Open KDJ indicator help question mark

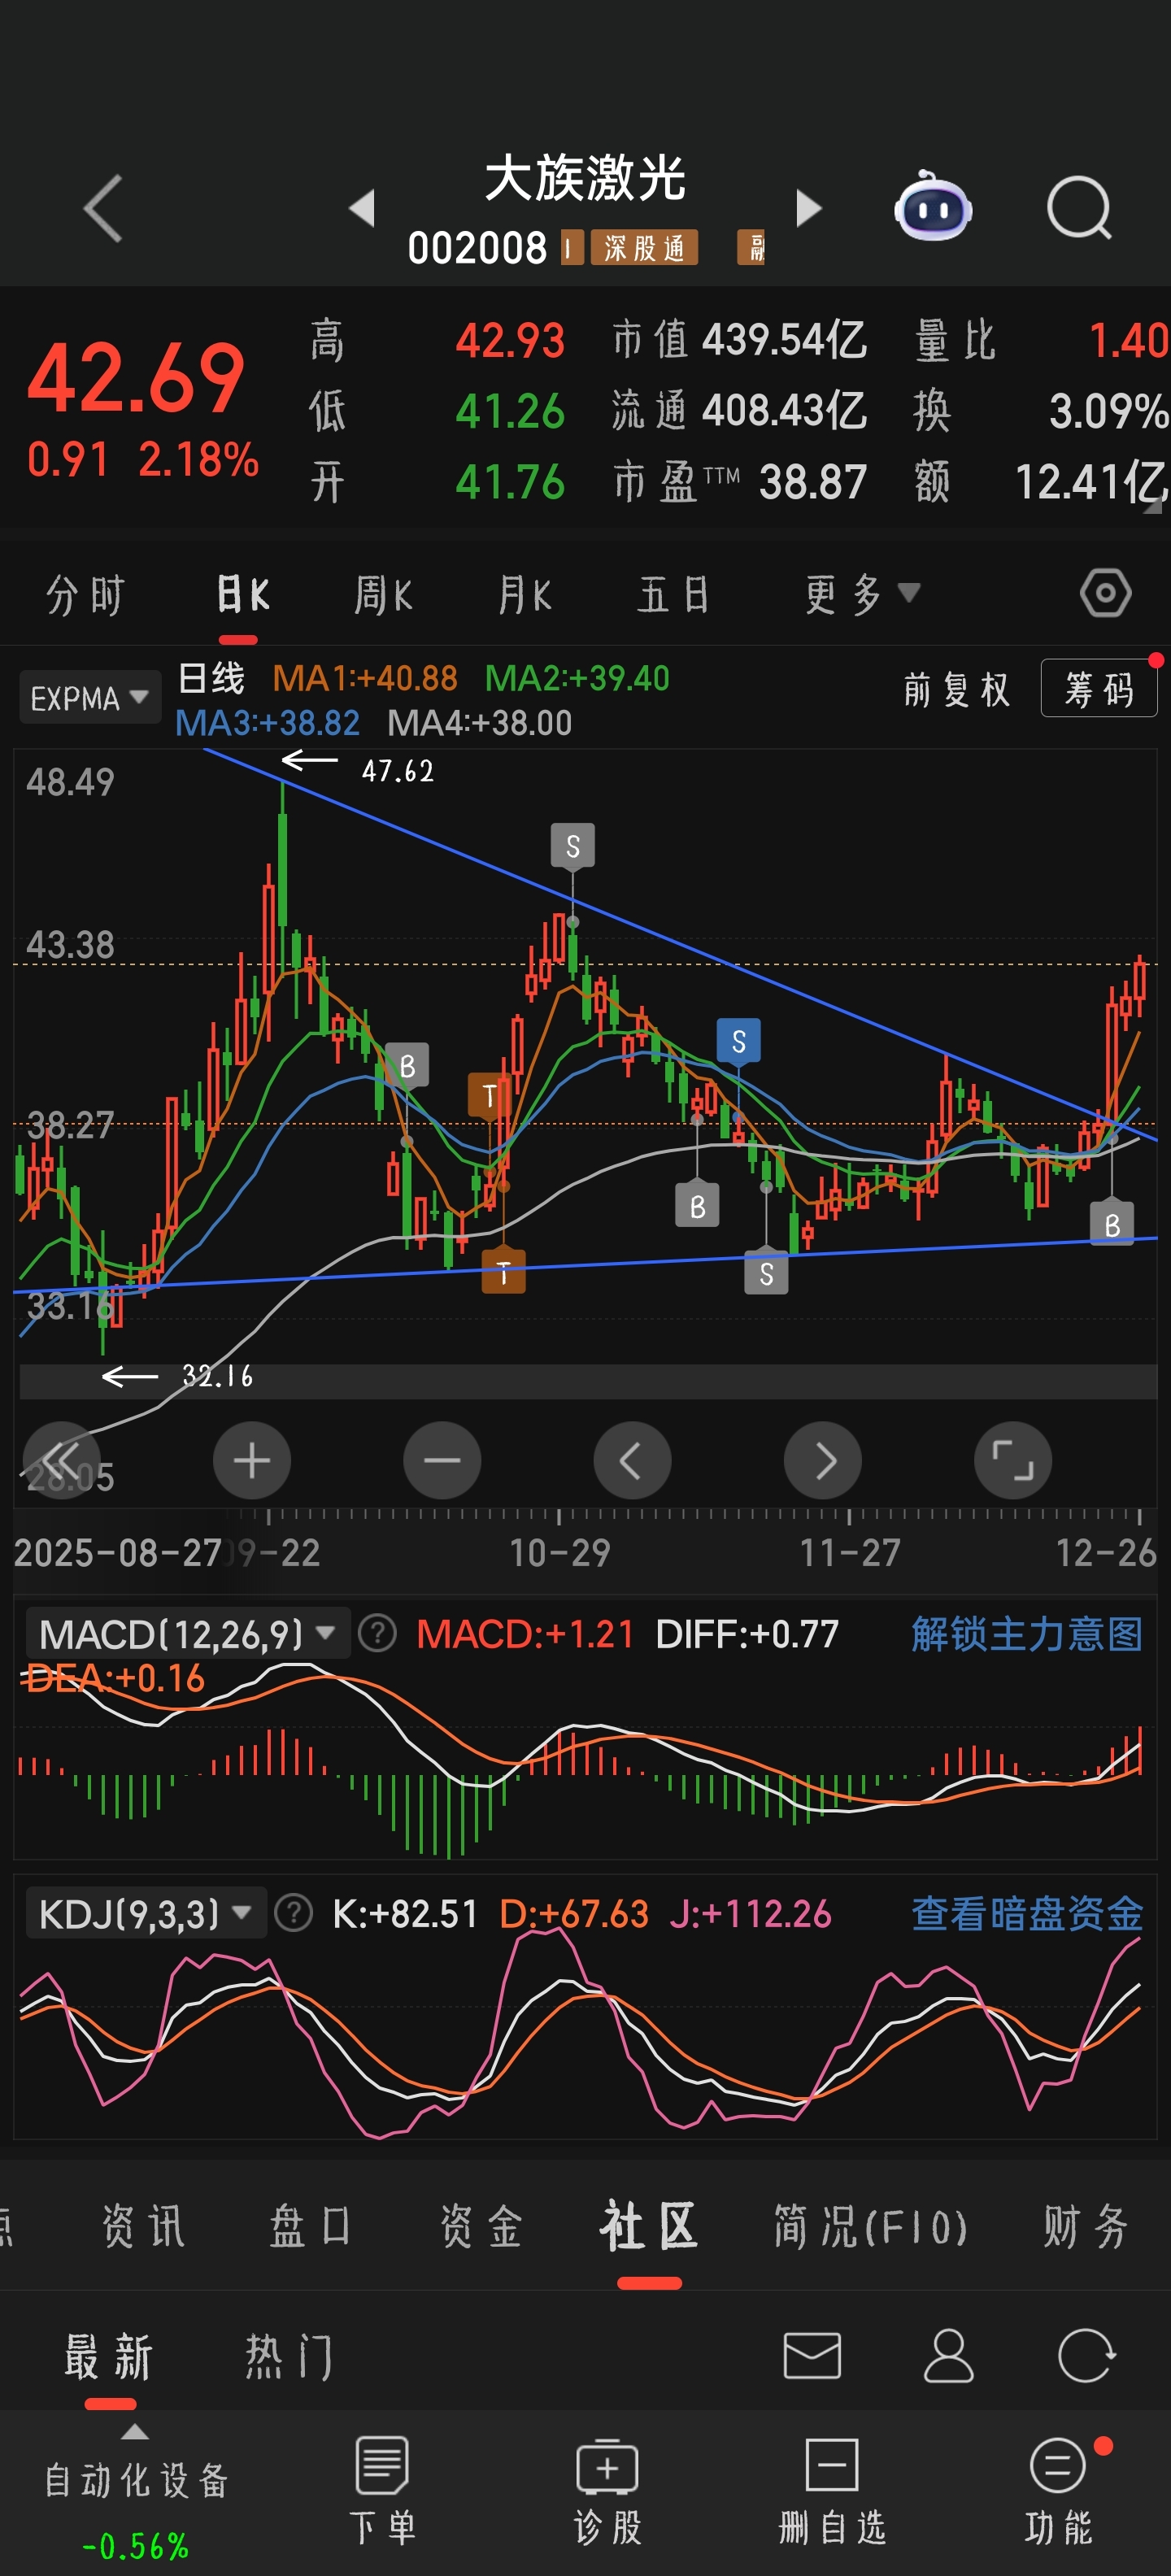[x=293, y=1913]
